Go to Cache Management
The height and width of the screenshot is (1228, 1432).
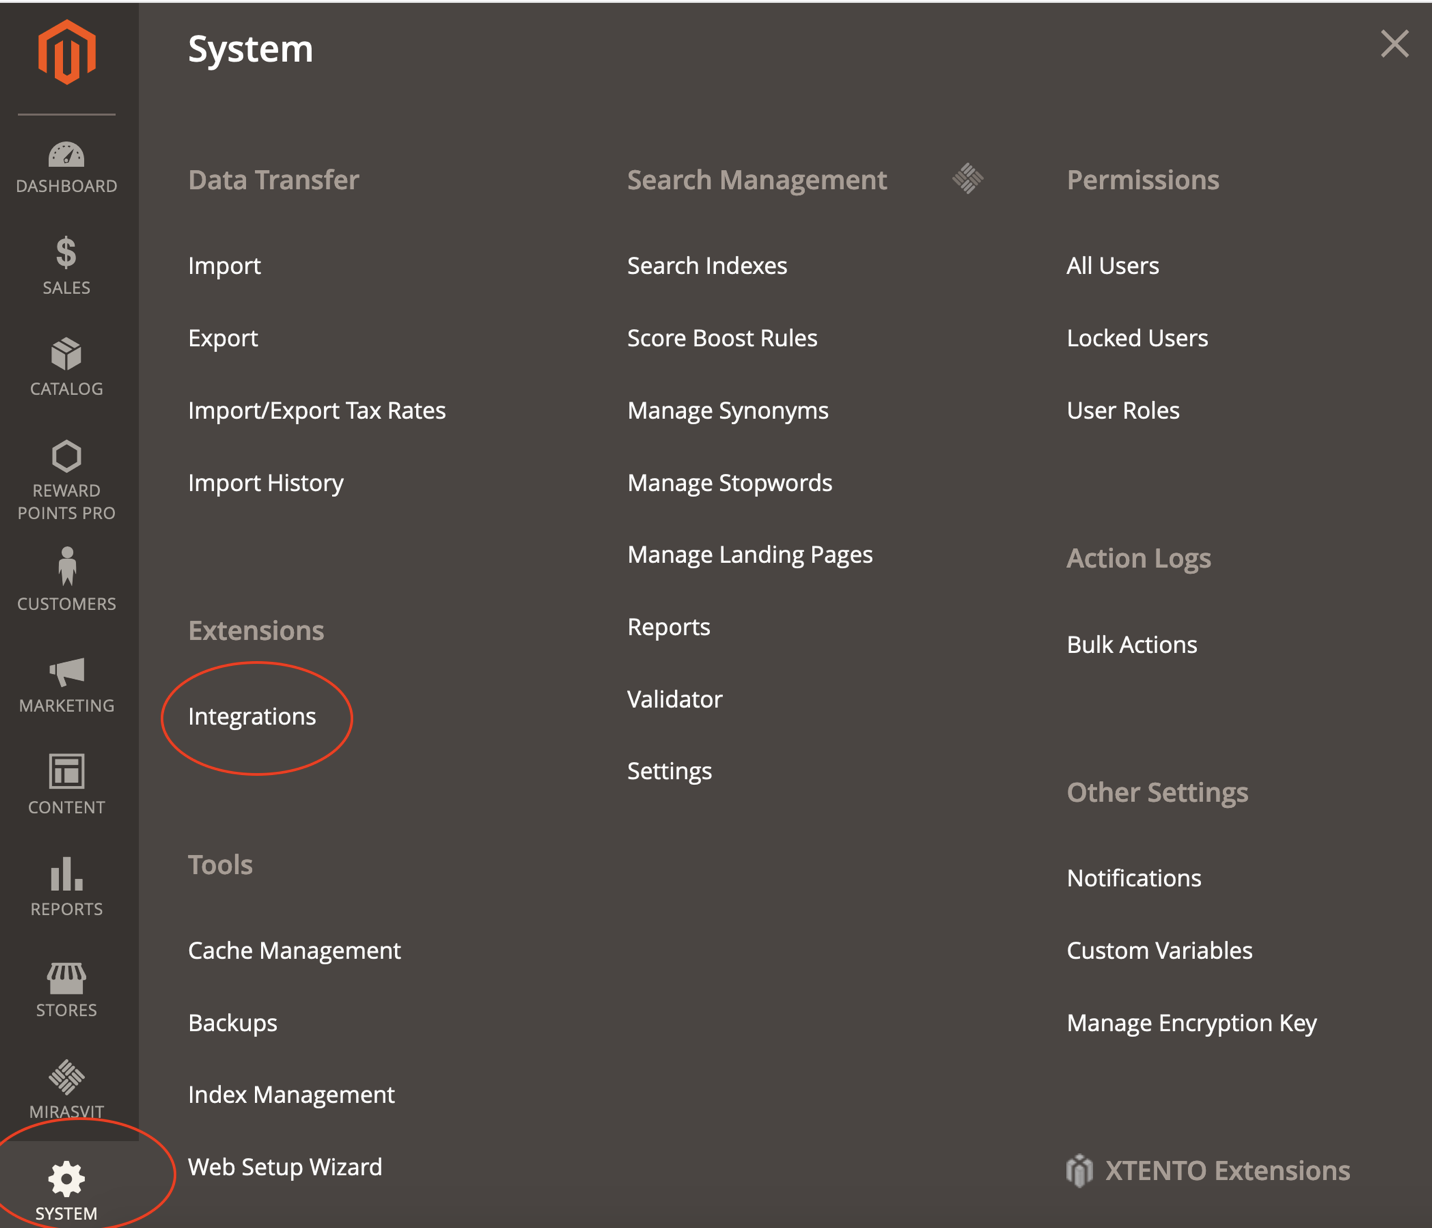click(x=294, y=951)
